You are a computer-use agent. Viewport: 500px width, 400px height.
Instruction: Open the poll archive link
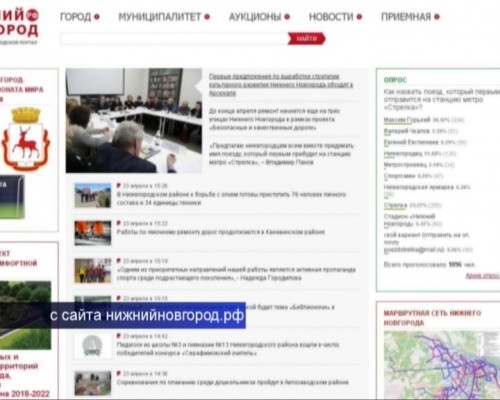482,276
